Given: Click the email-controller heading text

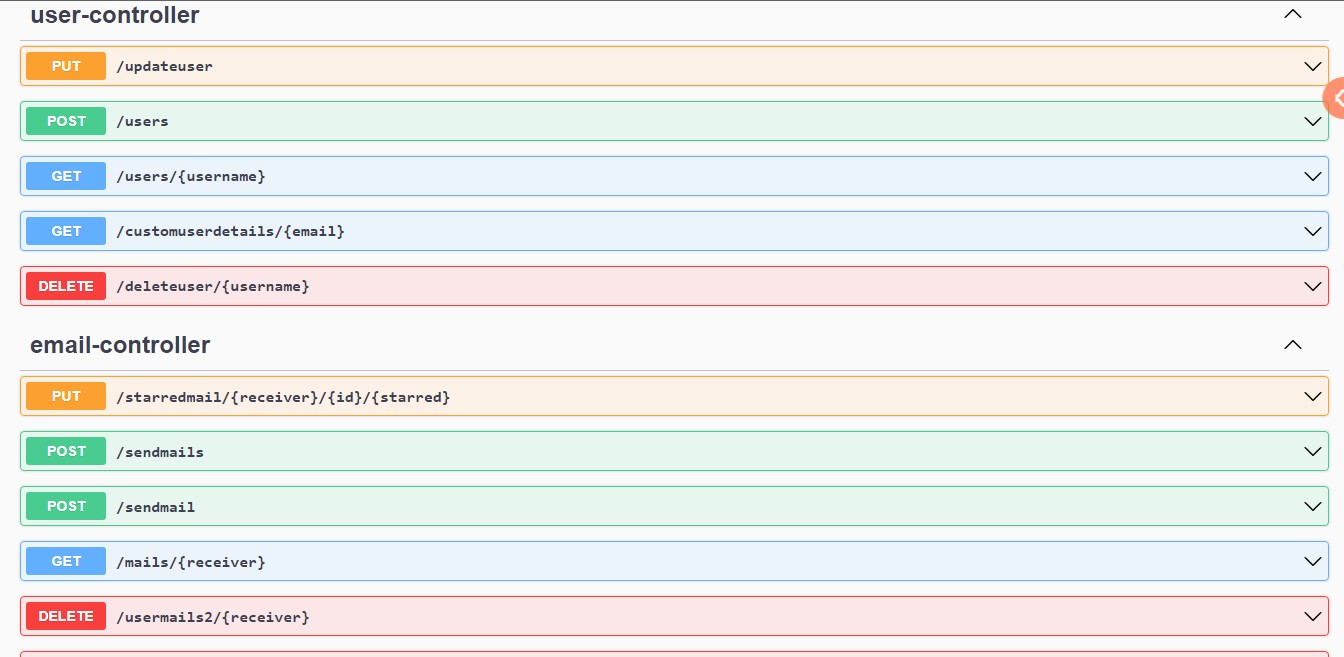Looking at the screenshot, I should 120,345.
